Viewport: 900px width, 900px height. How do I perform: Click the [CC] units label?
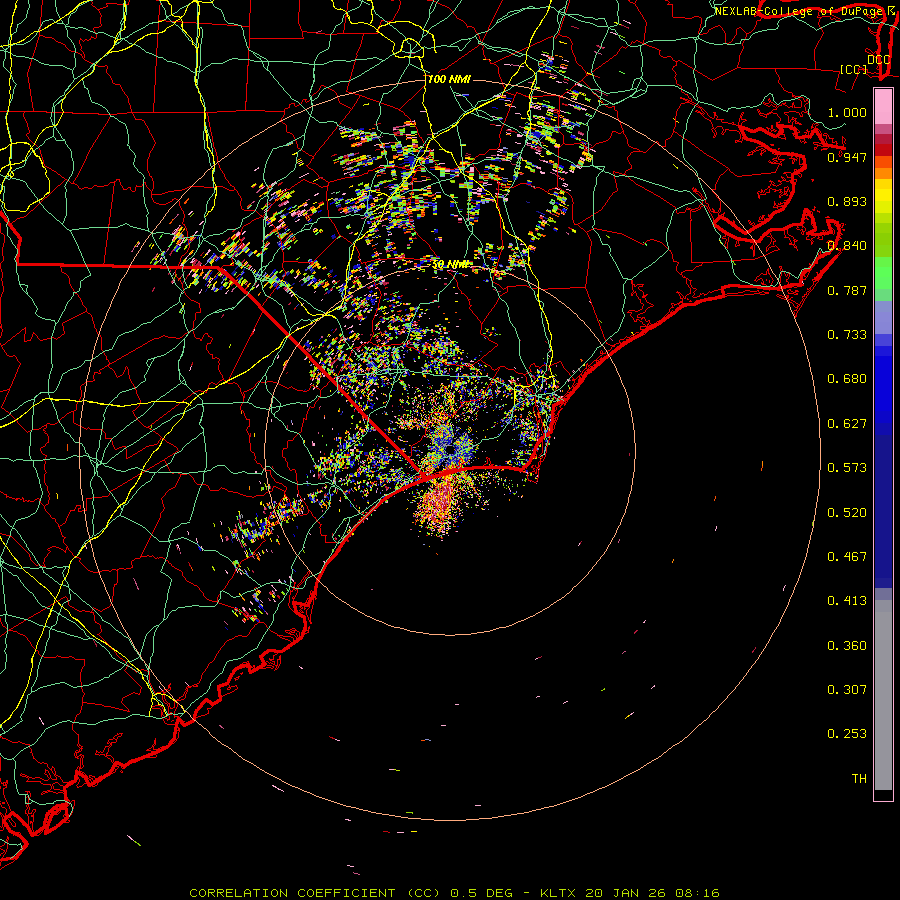(854, 69)
